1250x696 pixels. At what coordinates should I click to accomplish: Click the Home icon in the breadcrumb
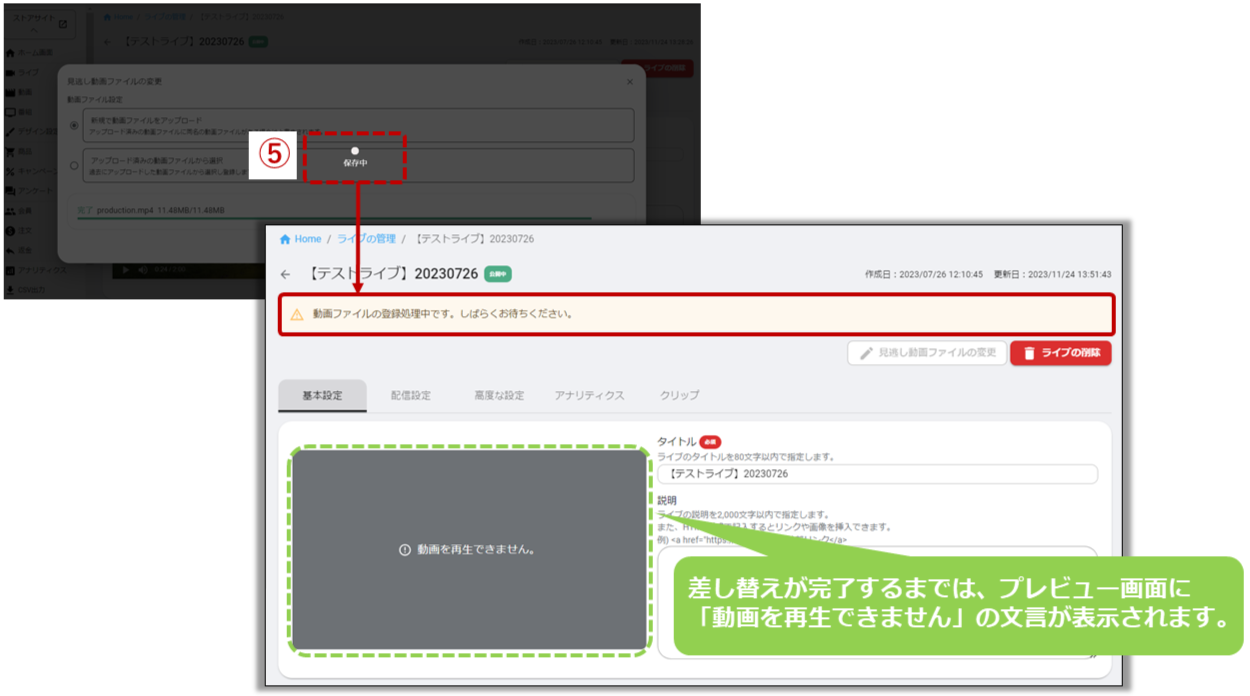coord(285,240)
